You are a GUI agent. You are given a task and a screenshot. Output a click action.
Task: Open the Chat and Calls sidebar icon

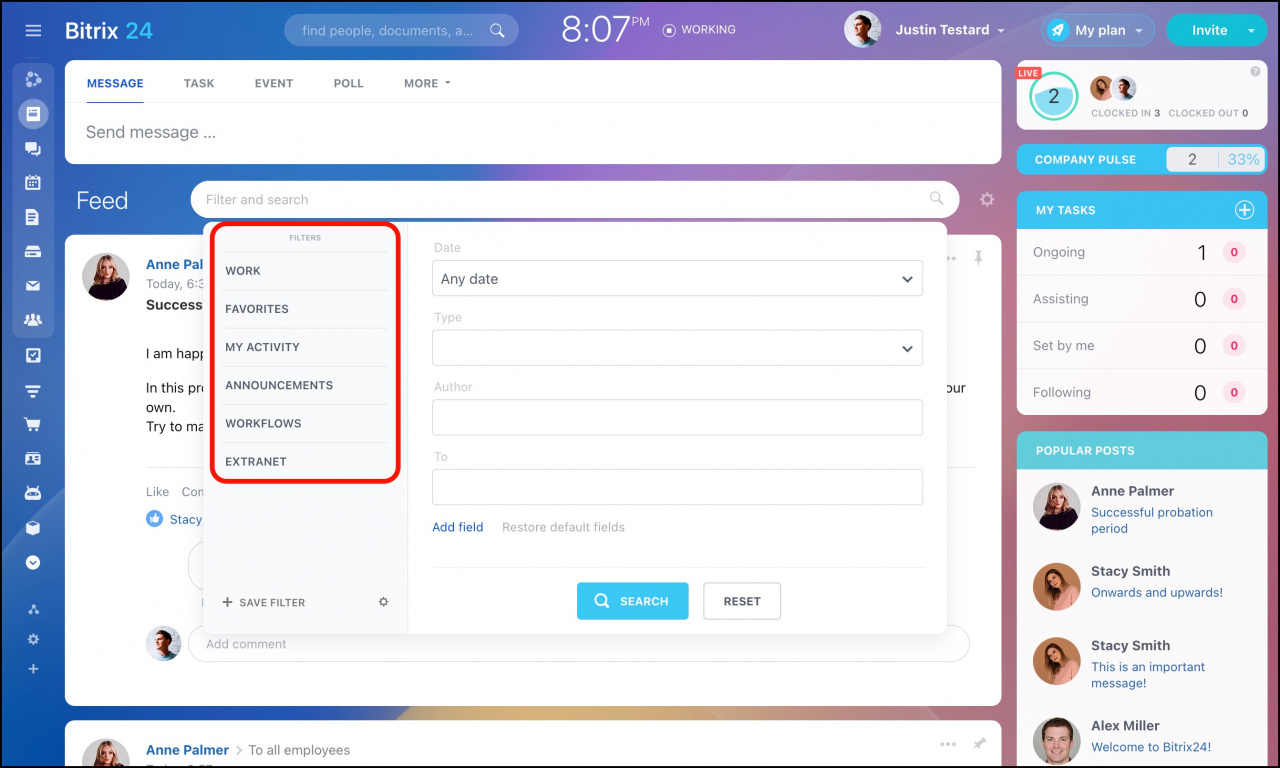coord(33,149)
